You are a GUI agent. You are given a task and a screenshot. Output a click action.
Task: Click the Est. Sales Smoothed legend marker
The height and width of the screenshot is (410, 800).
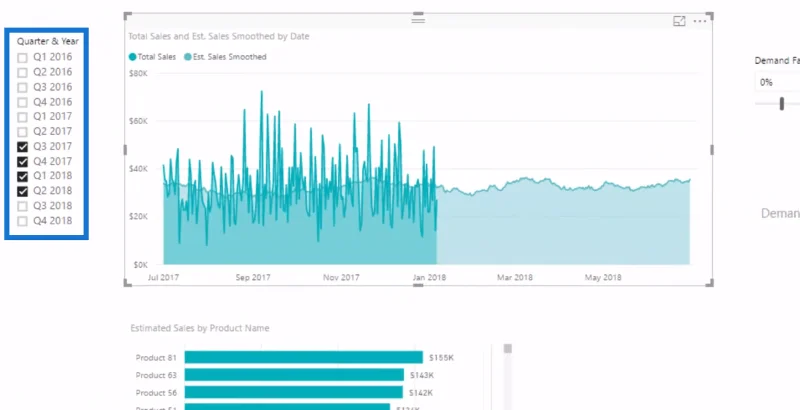188,57
